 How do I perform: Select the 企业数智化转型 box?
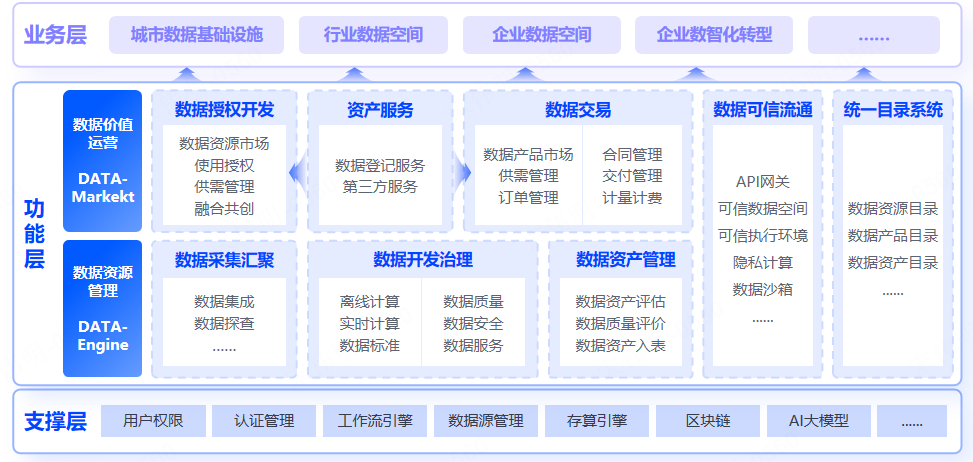[714, 35]
